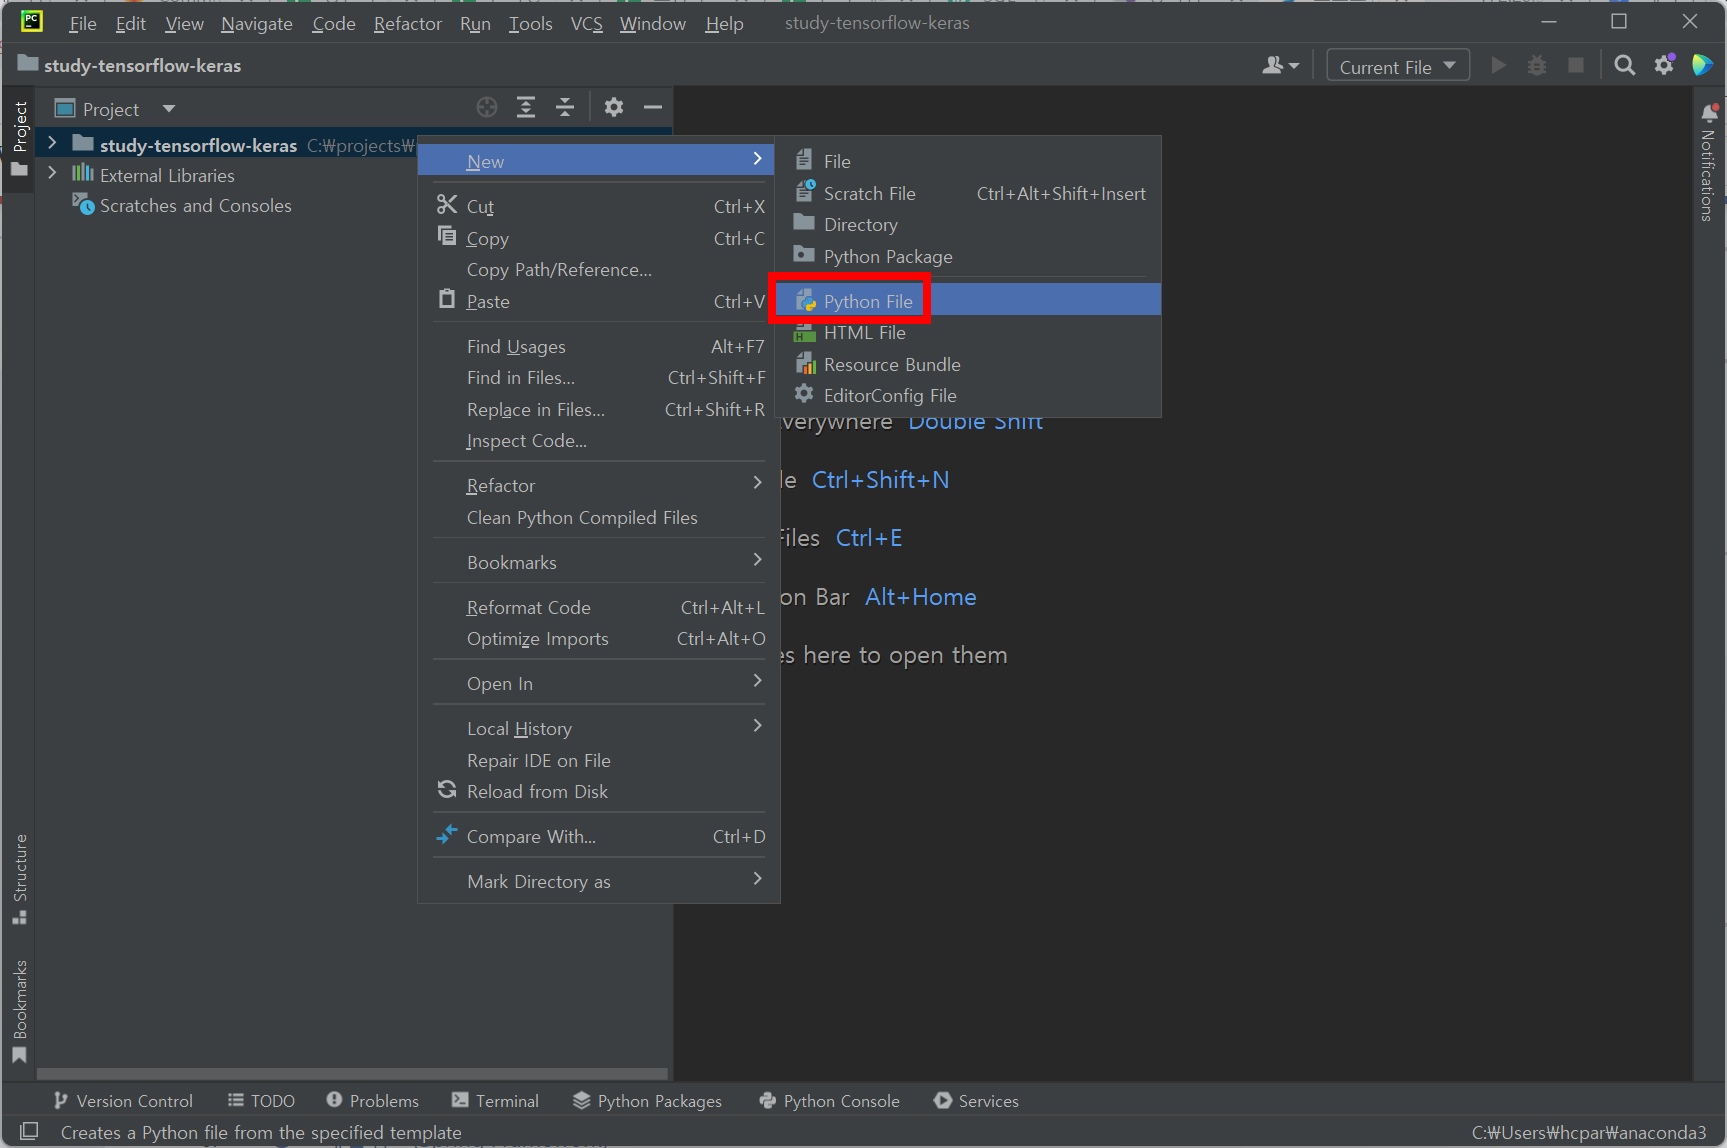The image size is (1727, 1148).
Task: Click the Collapse All icon in Project panel
Action: pyautogui.click(x=565, y=108)
